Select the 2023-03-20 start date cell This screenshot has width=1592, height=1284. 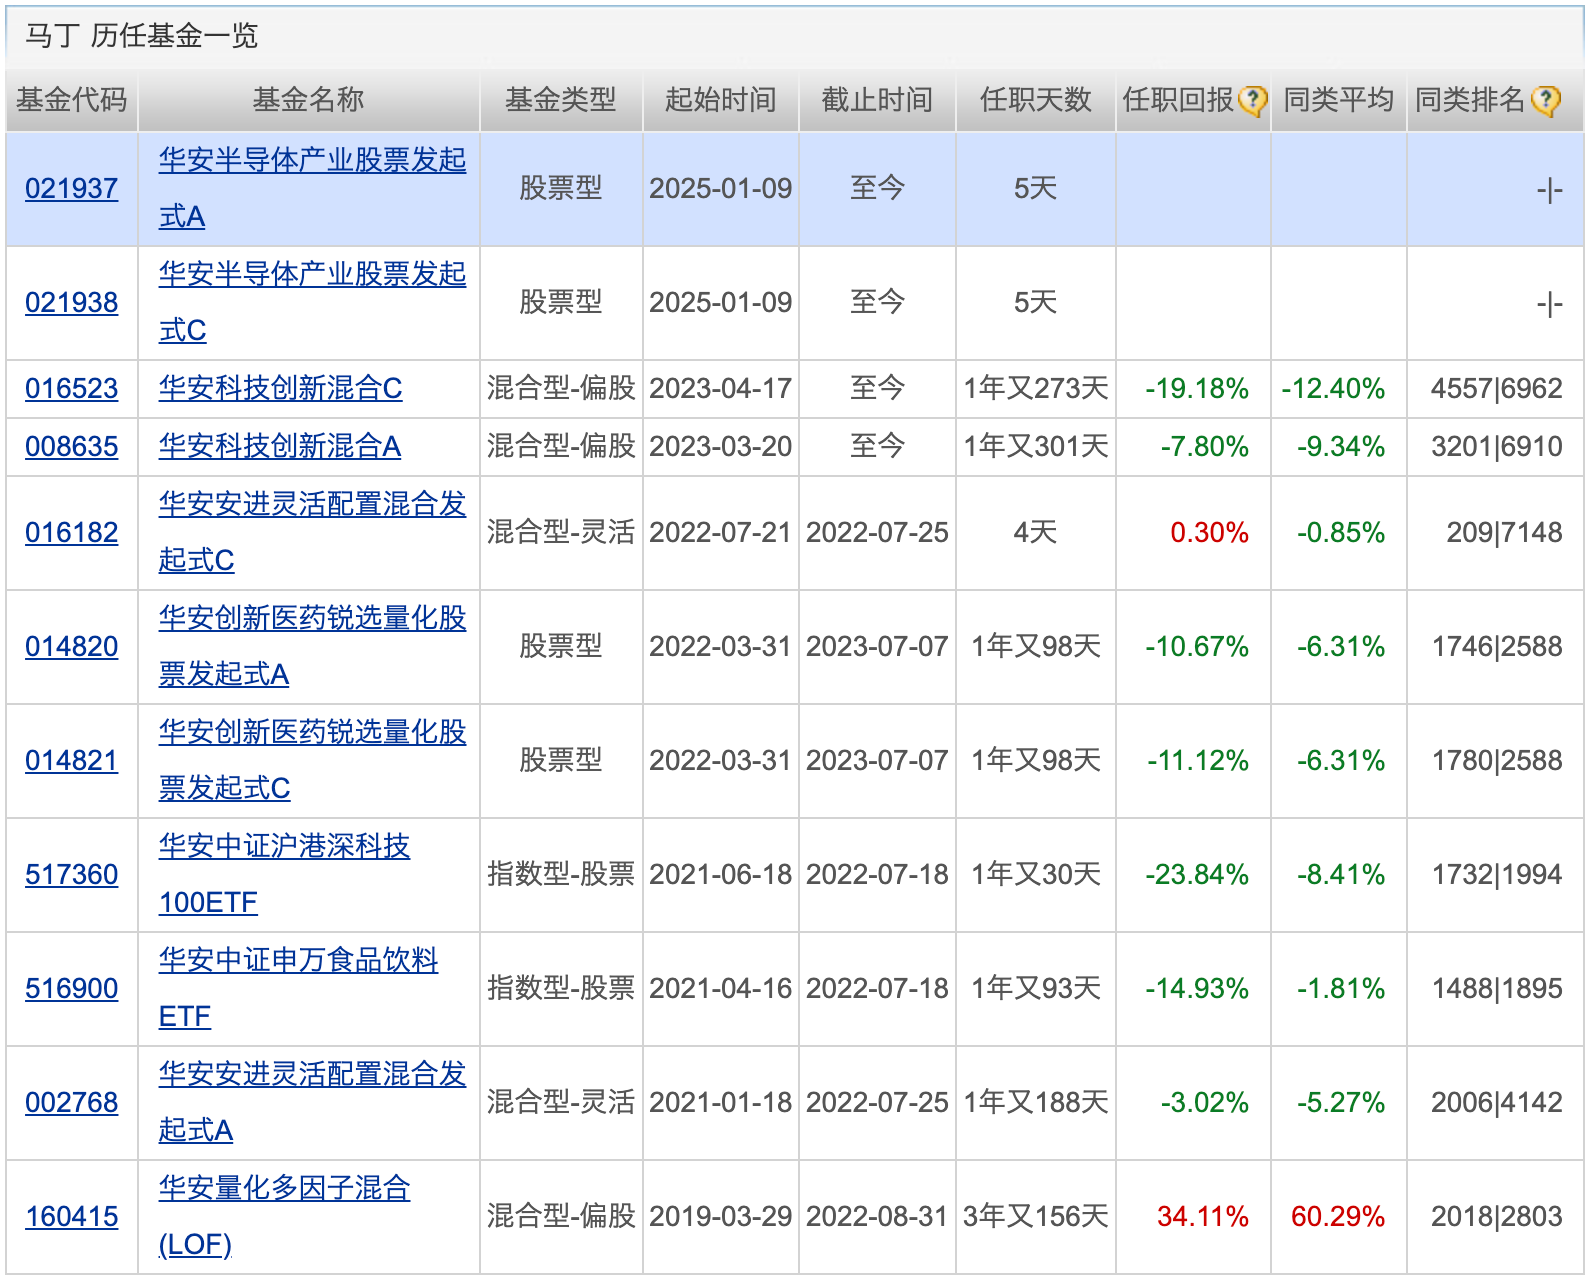[x=721, y=447]
